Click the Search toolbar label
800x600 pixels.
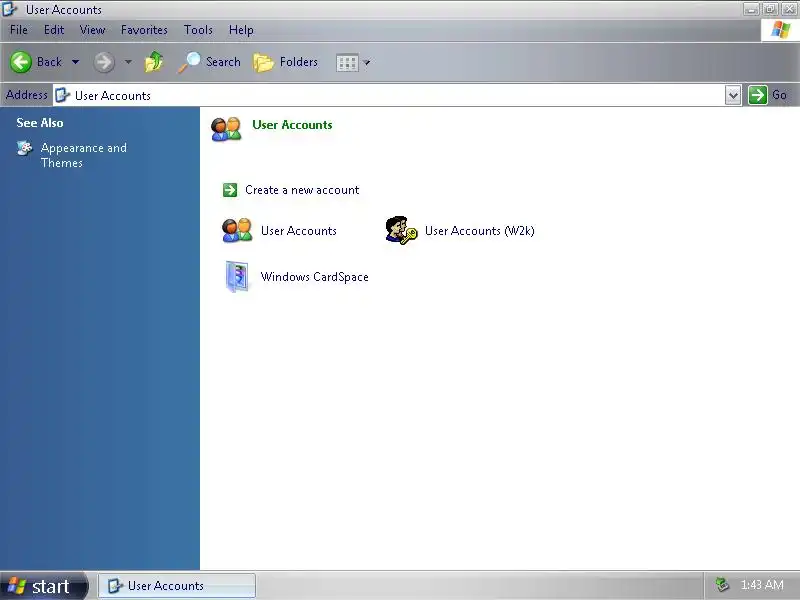[223, 62]
